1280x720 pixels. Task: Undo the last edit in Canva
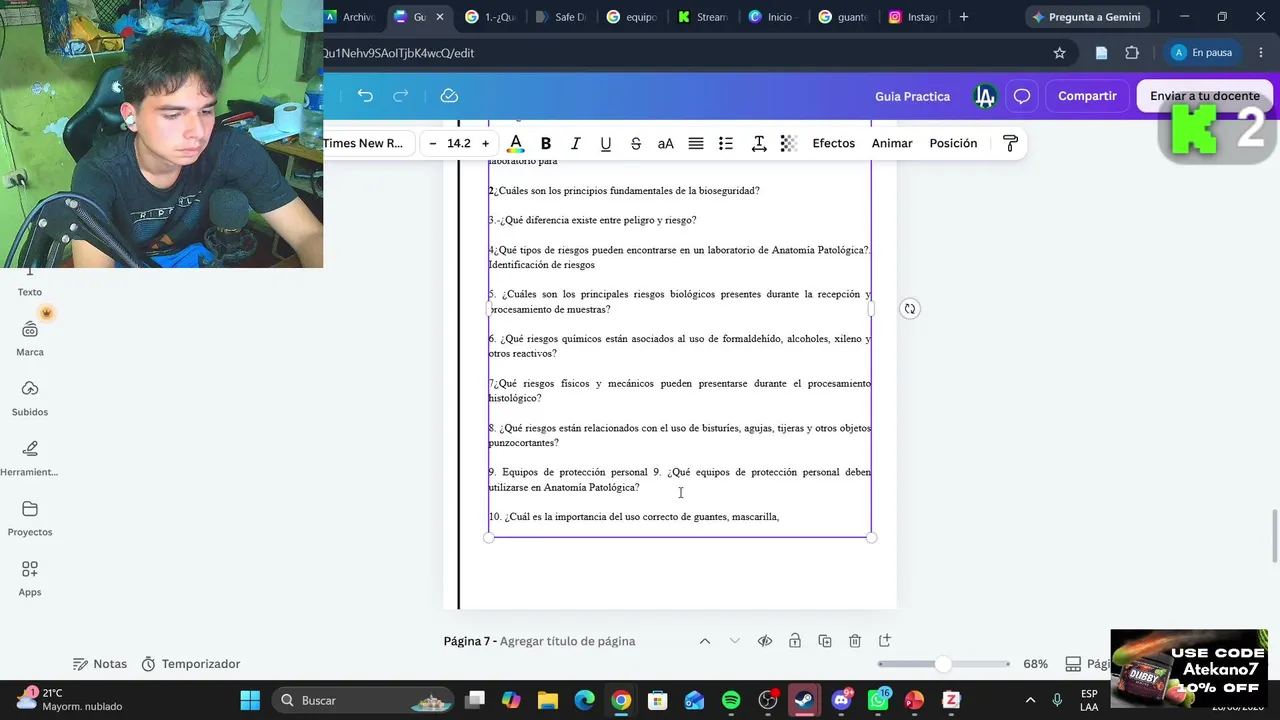click(x=365, y=96)
